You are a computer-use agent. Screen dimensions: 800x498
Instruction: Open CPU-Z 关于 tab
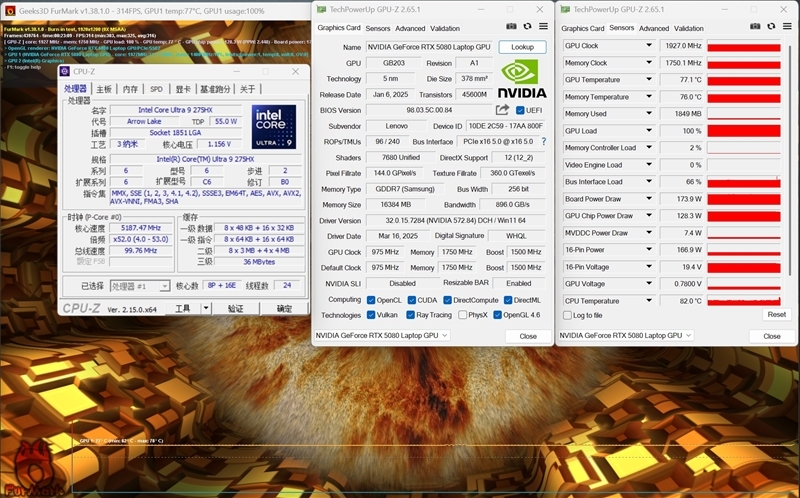click(x=247, y=89)
